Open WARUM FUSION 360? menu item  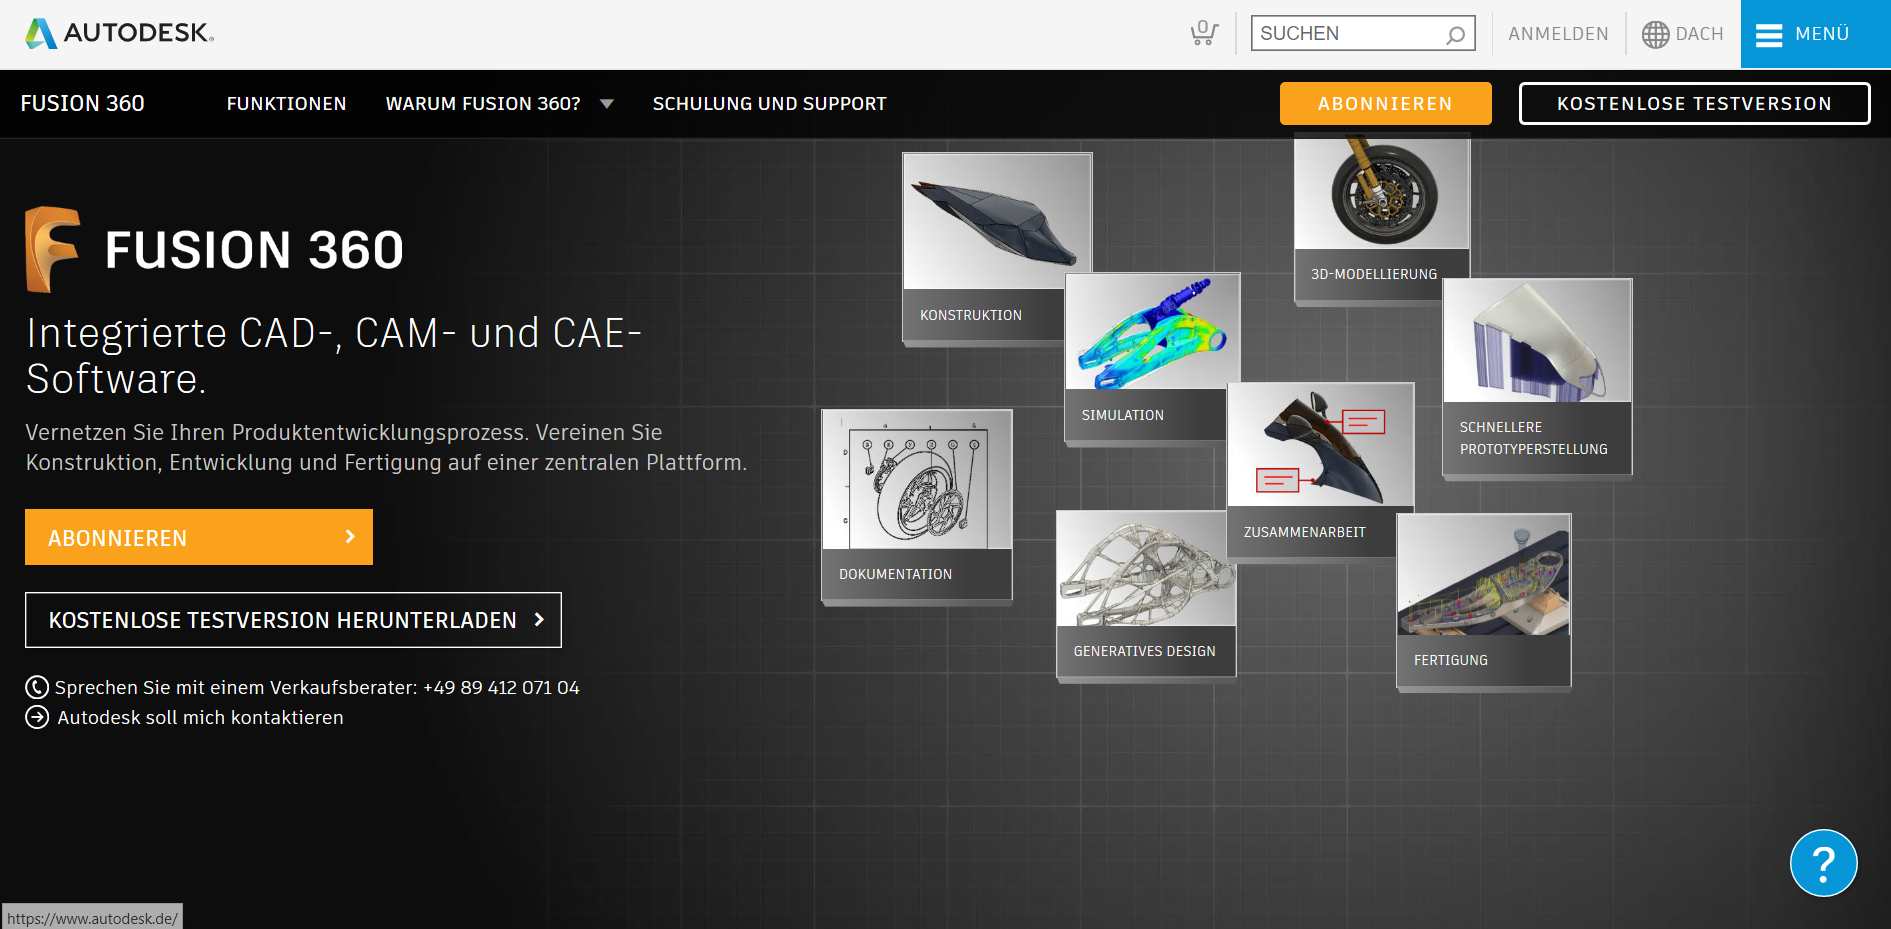click(x=483, y=104)
